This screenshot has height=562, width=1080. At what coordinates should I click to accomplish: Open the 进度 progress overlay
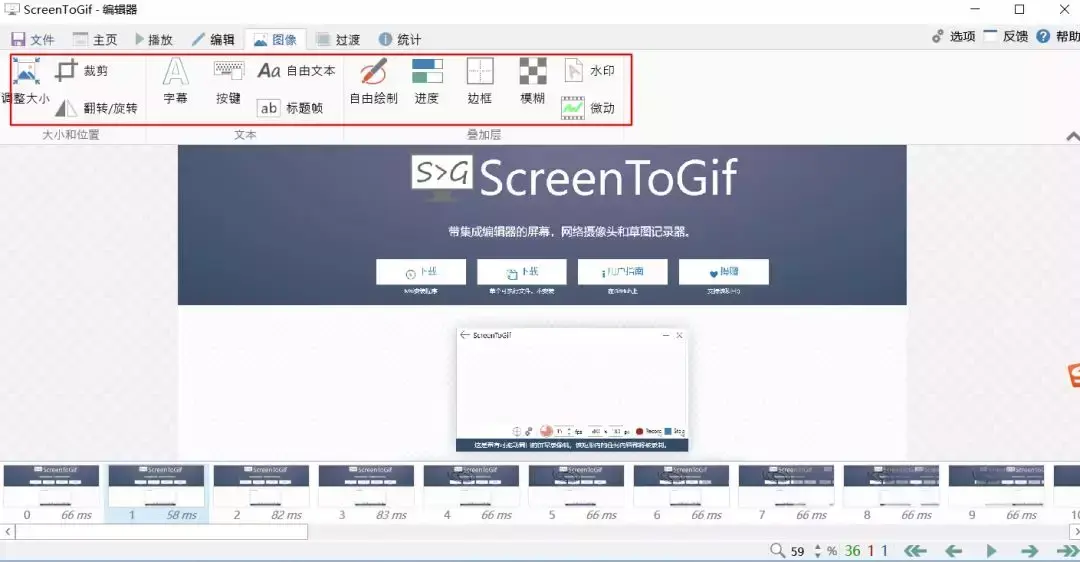point(427,81)
